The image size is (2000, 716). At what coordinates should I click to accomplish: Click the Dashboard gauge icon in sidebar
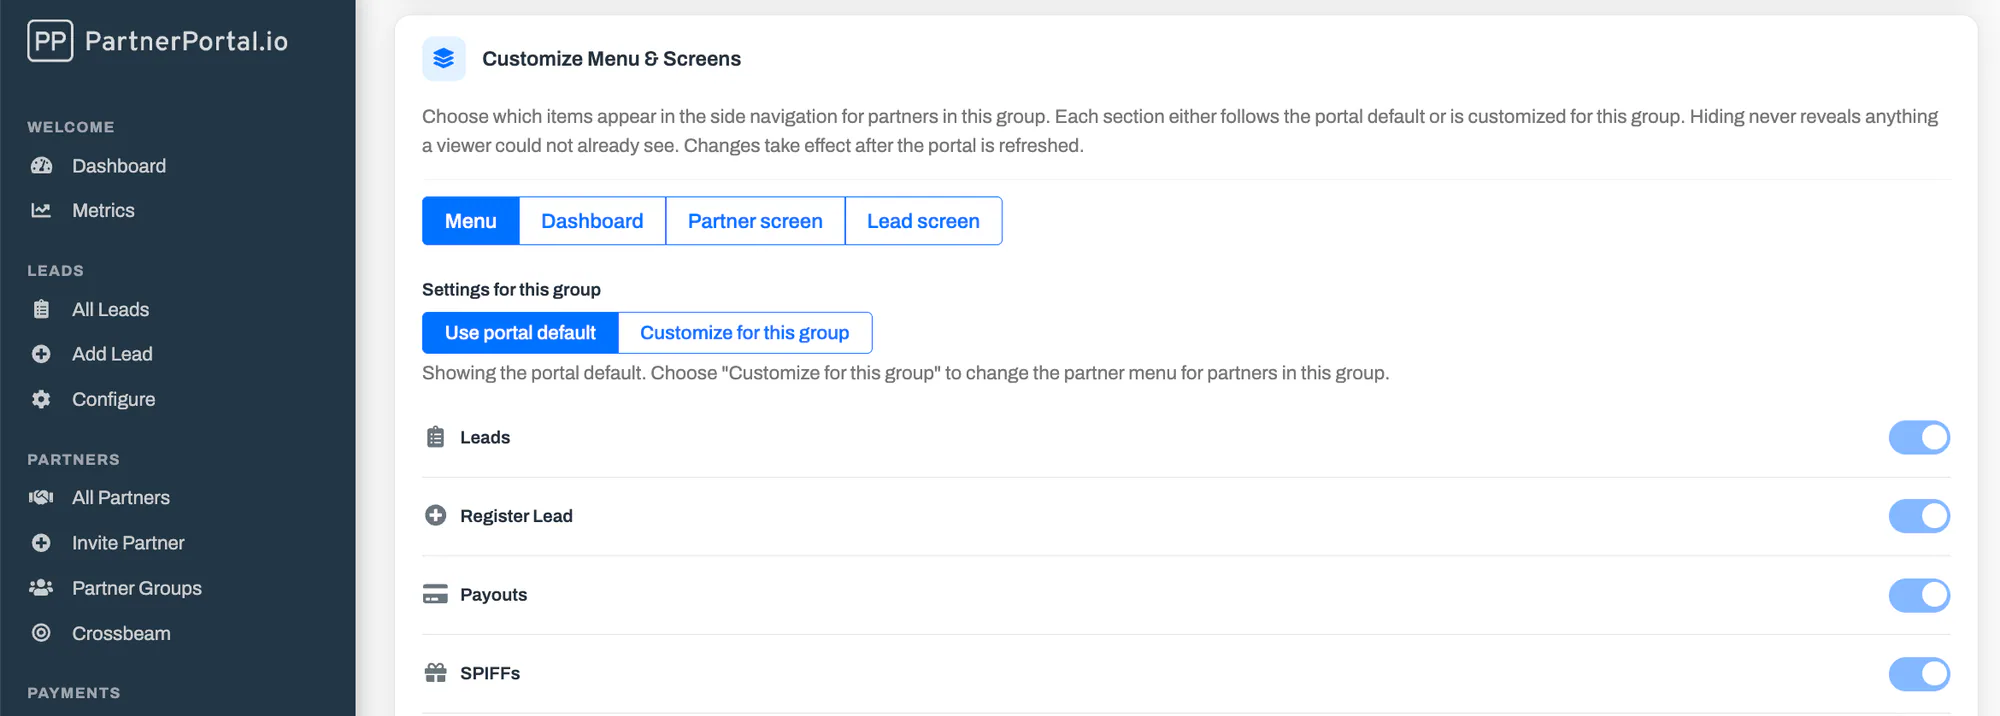click(41, 166)
